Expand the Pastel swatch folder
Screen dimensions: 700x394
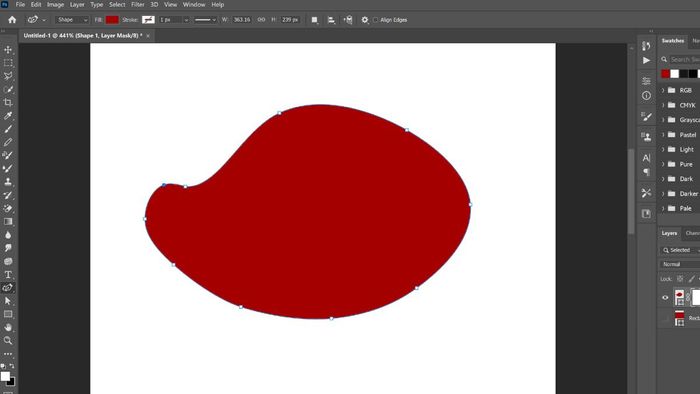pos(663,135)
